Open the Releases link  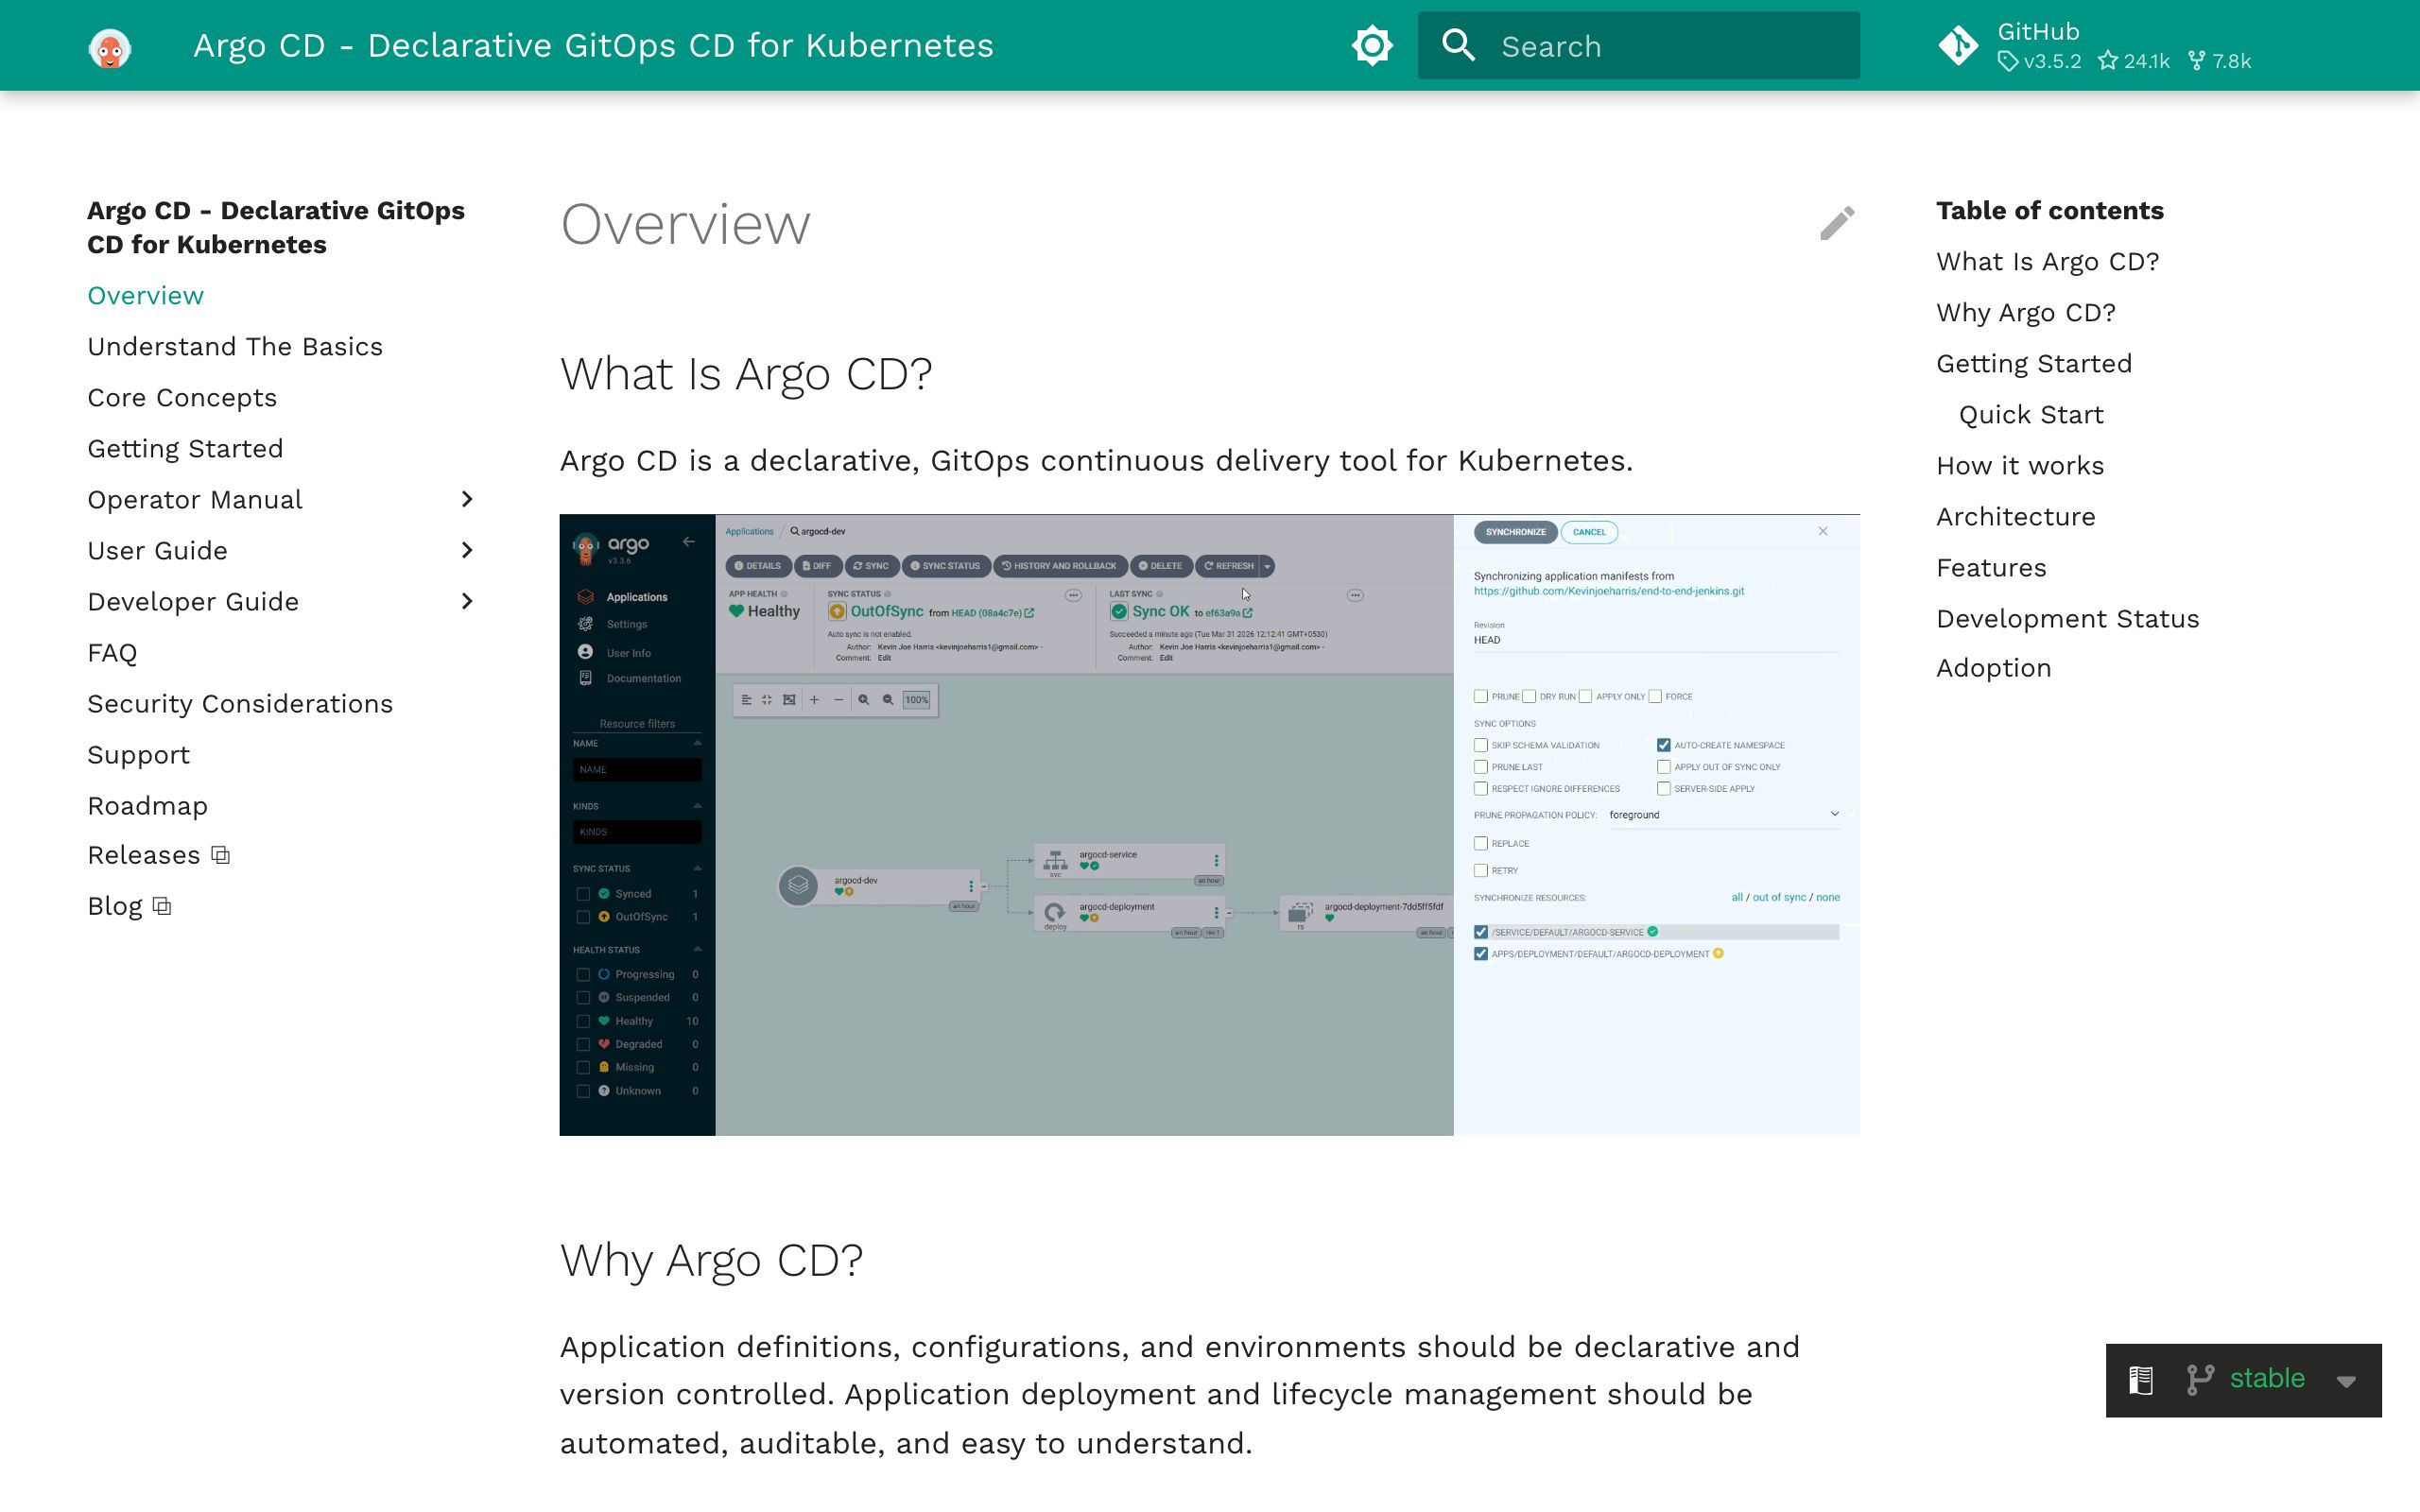tap(143, 856)
